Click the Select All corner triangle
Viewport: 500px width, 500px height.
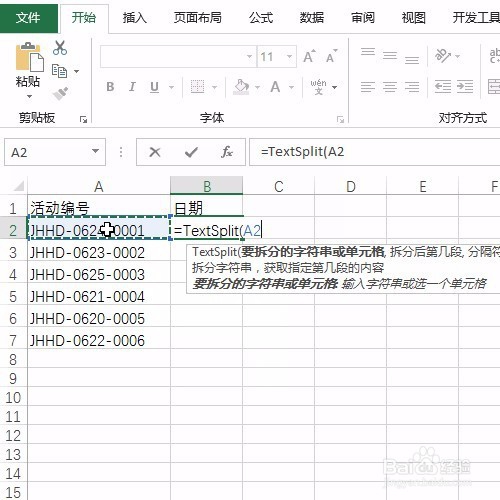click(x=19, y=186)
